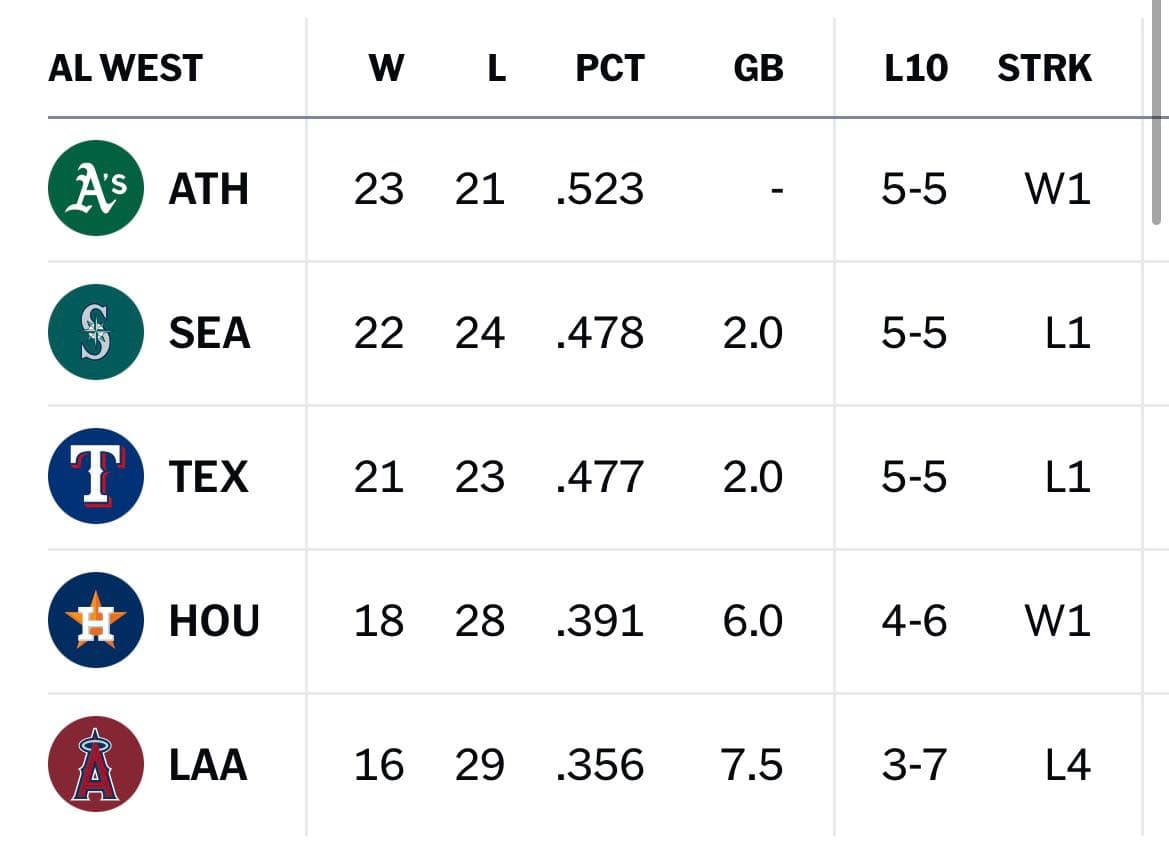This screenshot has height=845, width=1169.
Task: Open the ATH team link
Action: (x=209, y=189)
